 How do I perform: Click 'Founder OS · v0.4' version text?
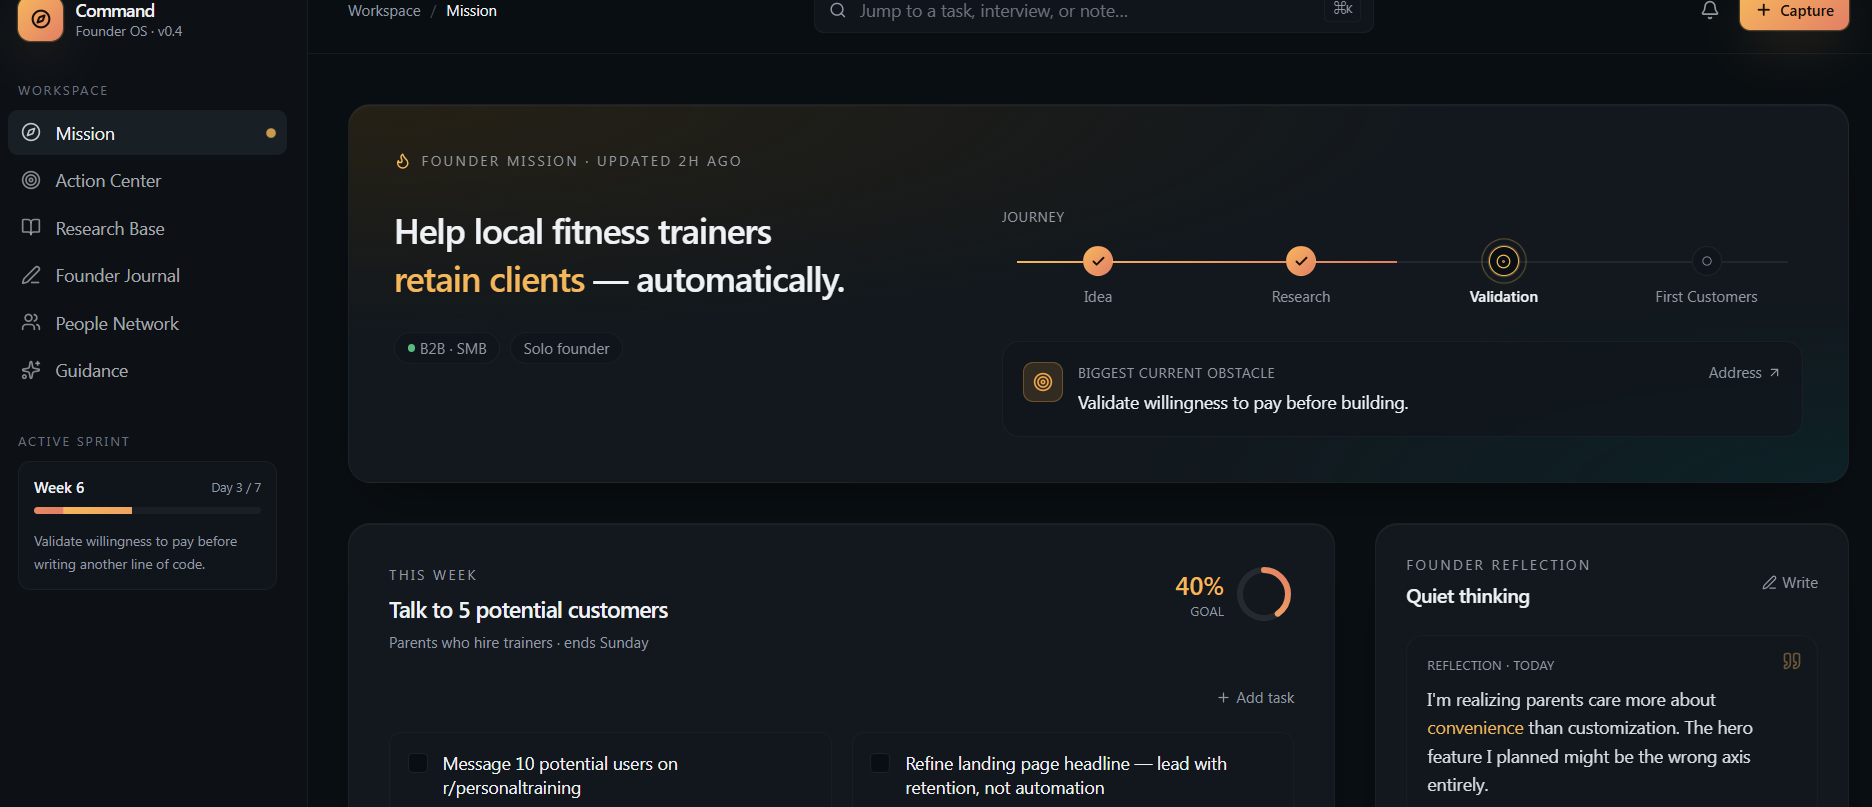coord(129,32)
